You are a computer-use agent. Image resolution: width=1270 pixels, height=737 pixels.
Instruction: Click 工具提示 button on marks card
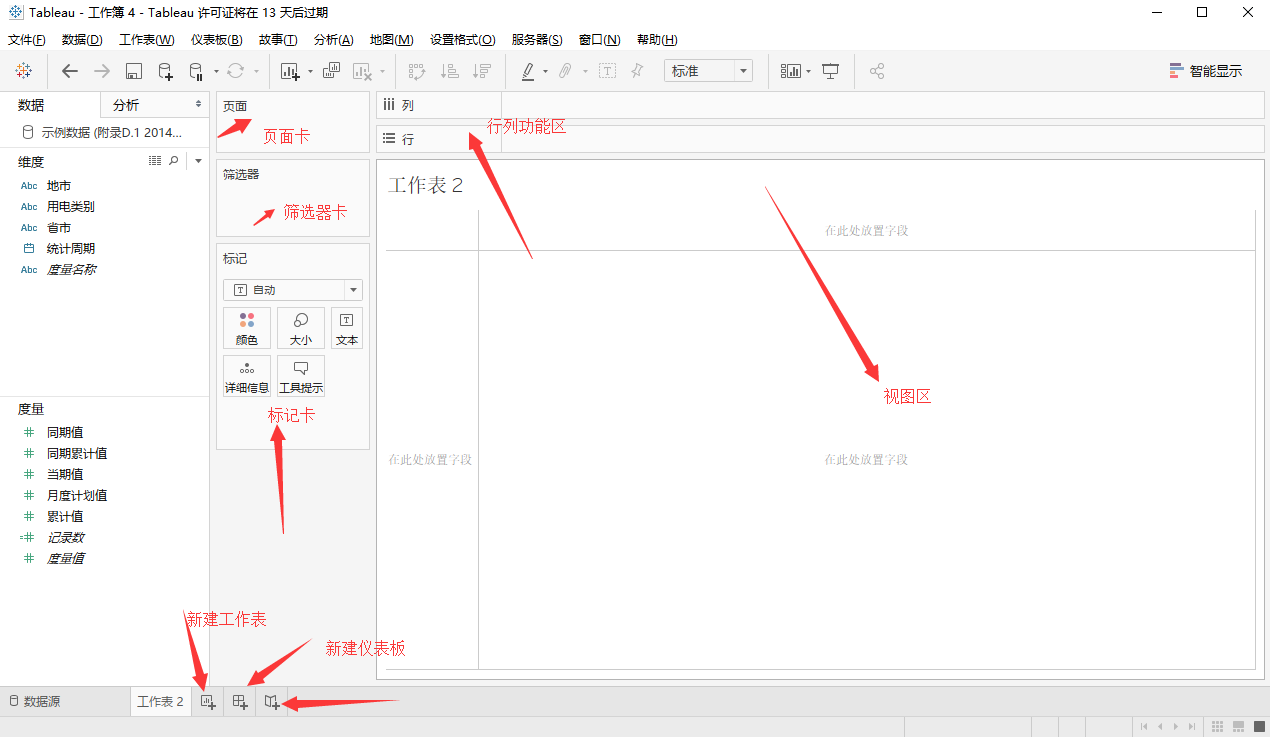click(301, 376)
